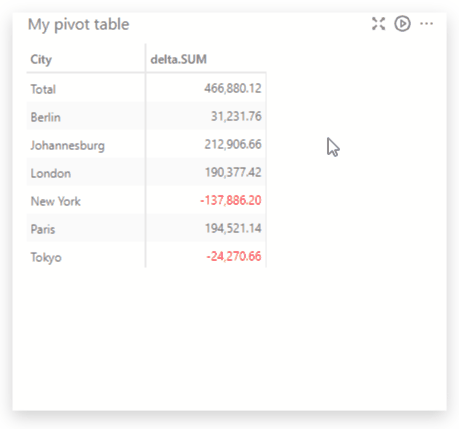459x429 pixels.
Task: Click the red New York value -137,886.20
Action: (231, 200)
